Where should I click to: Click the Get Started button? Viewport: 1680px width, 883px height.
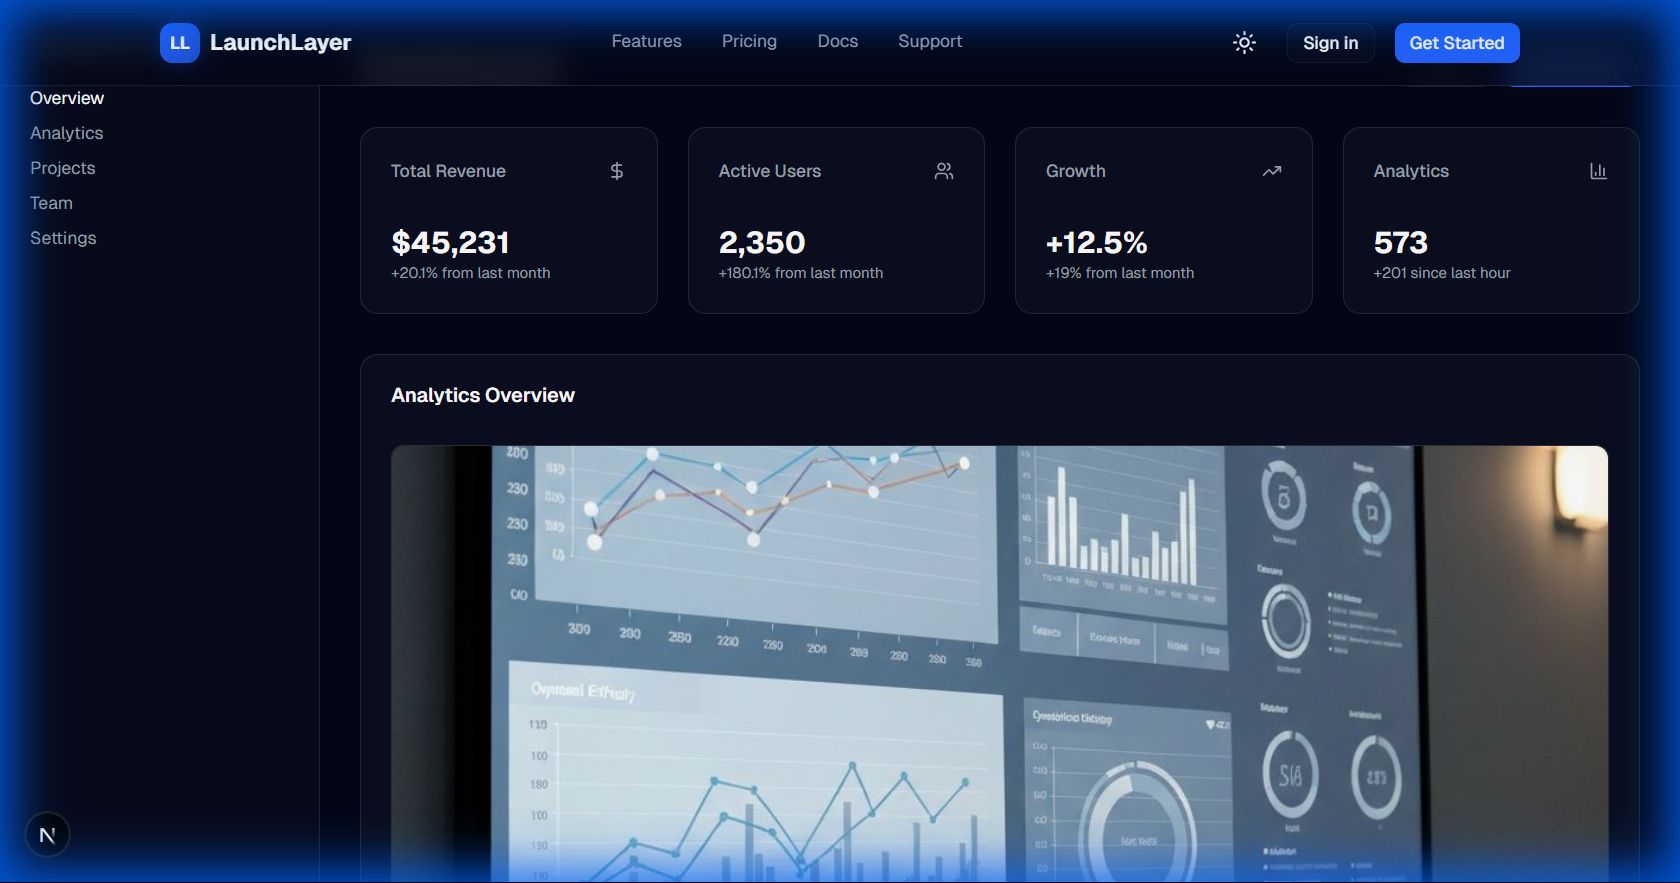(x=1457, y=43)
